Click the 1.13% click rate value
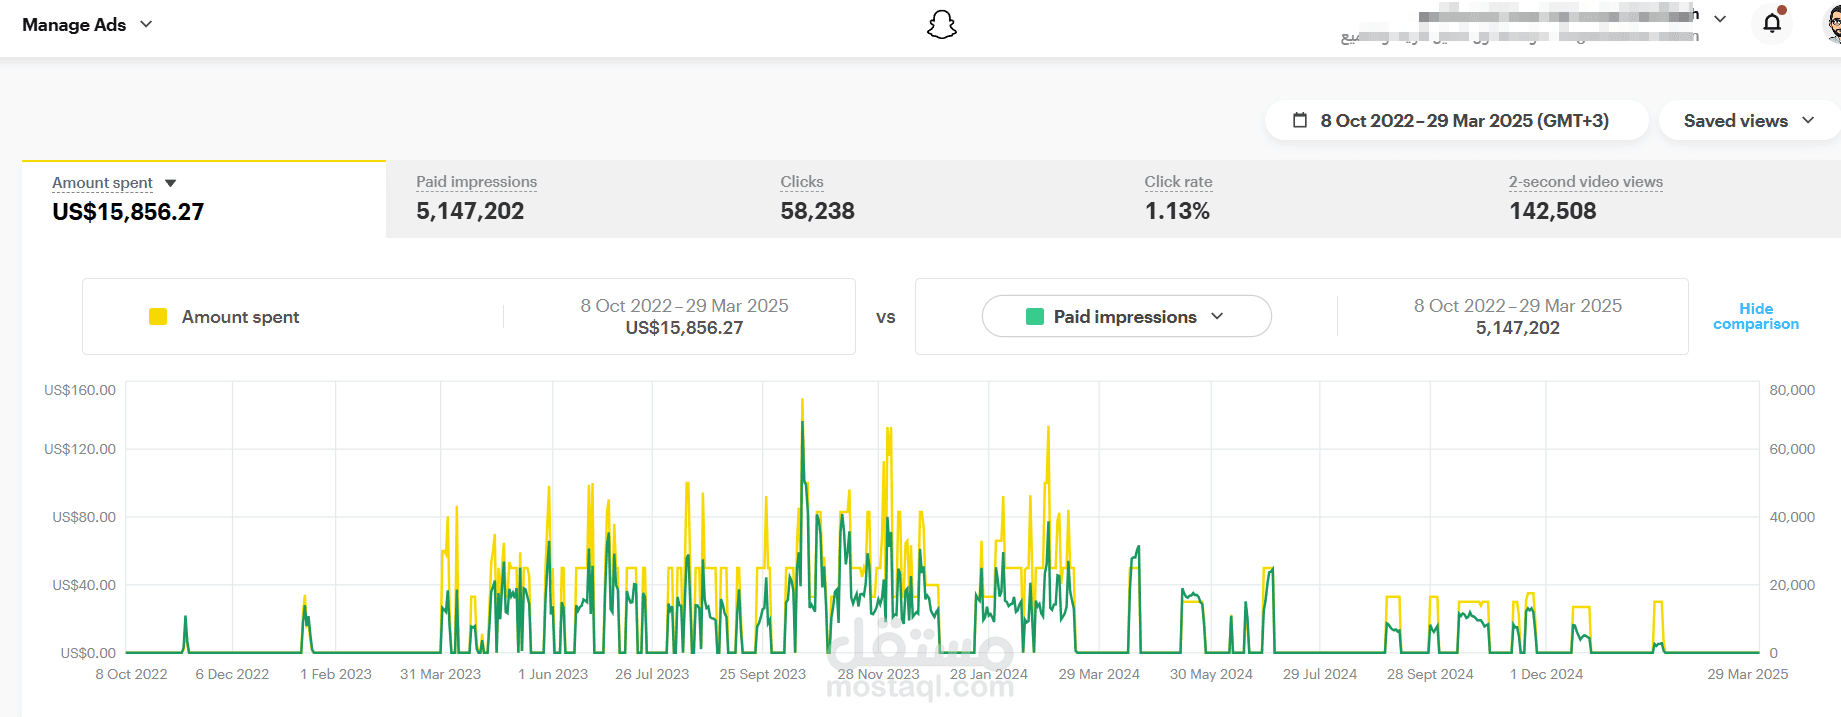The image size is (1841, 717). [1177, 211]
